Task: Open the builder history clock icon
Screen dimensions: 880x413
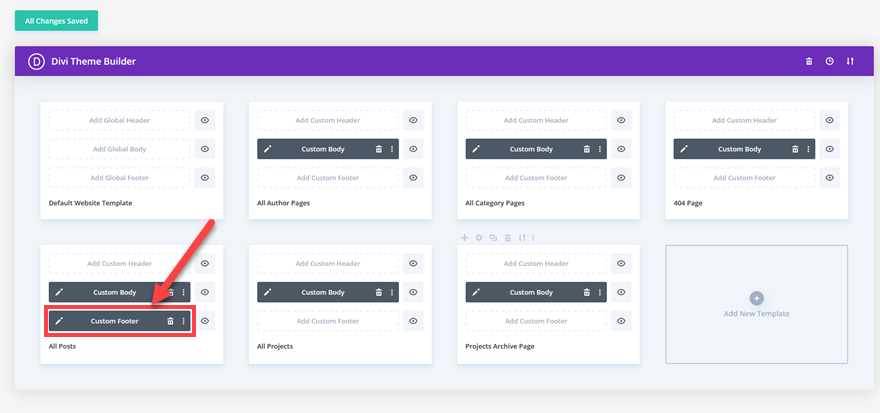Action: 829,61
